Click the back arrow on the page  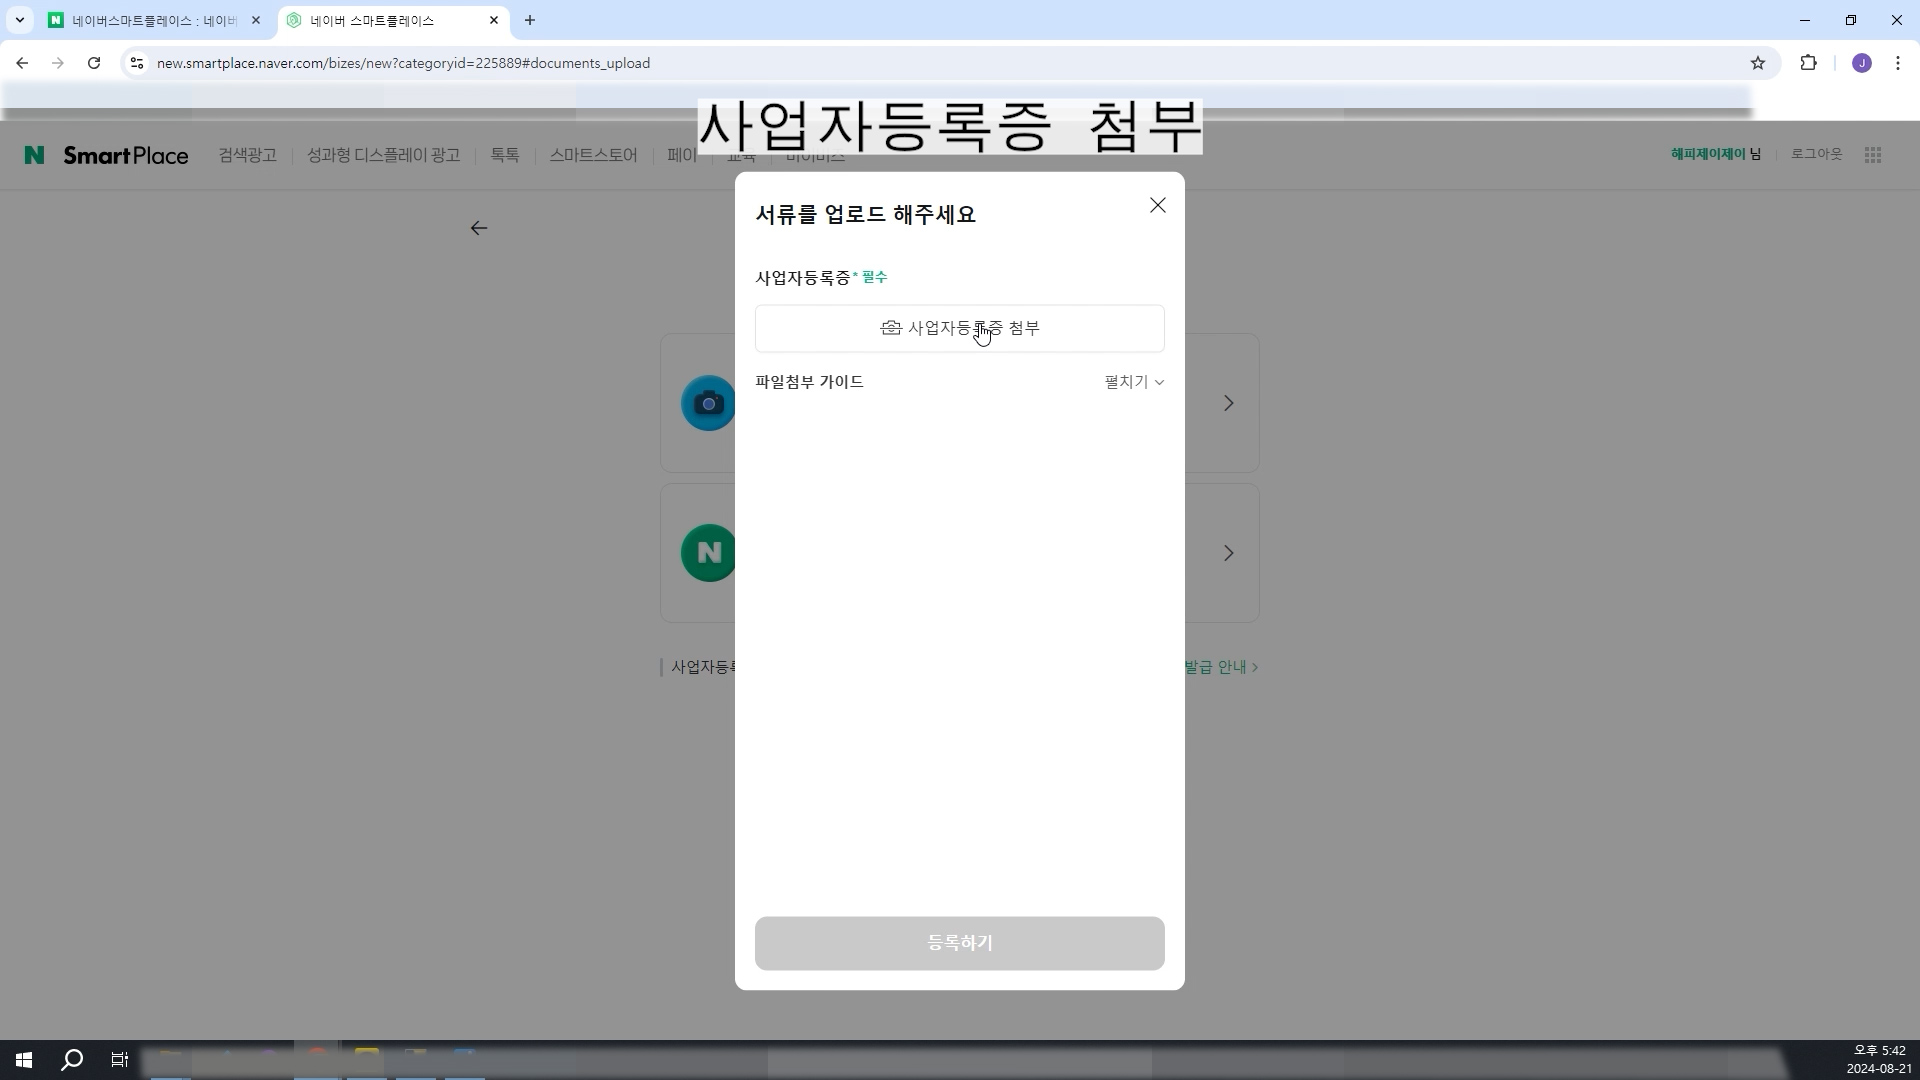click(479, 229)
